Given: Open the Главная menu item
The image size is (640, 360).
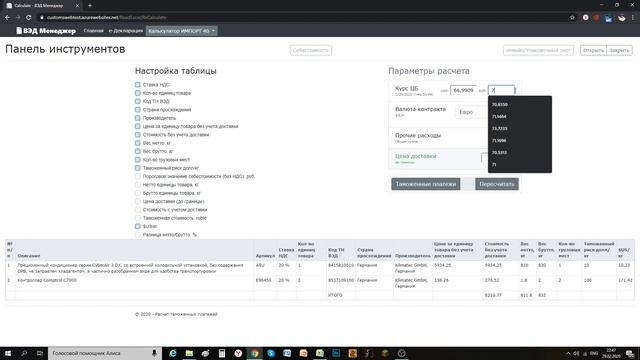Looking at the screenshot, I should (x=93, y=31).
